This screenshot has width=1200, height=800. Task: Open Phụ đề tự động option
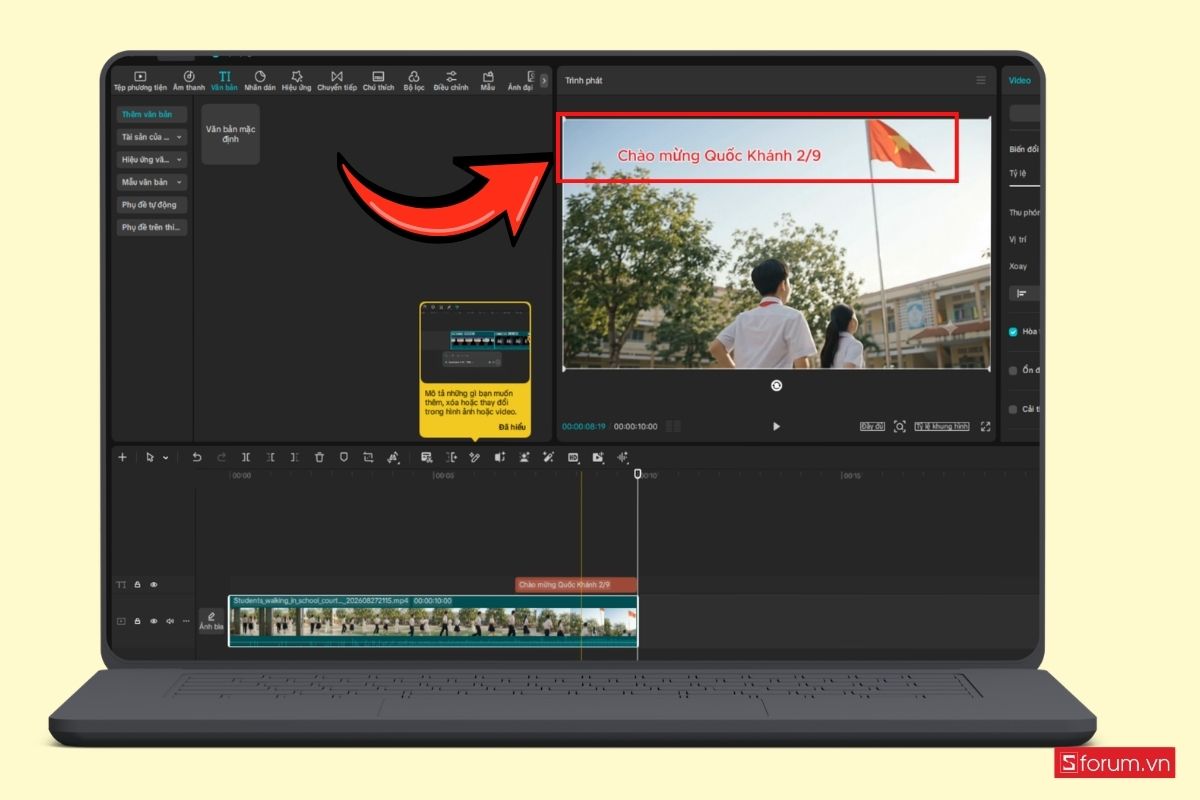click(151, 205)
